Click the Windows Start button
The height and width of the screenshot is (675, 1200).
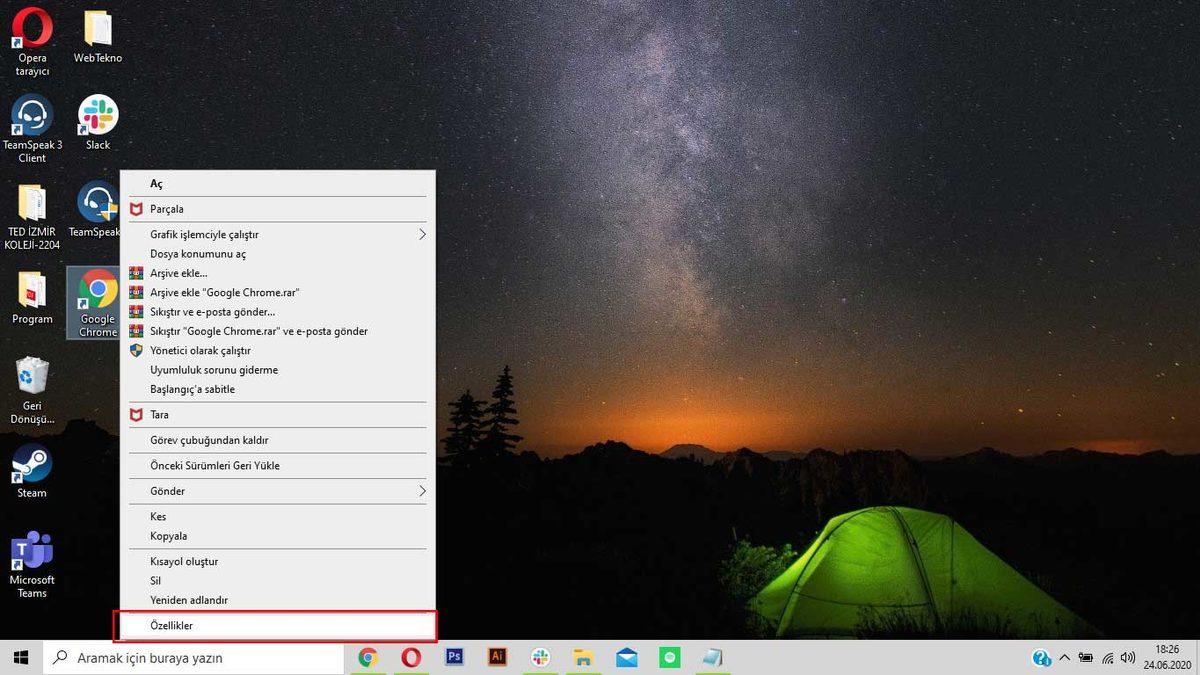(20, 657)
